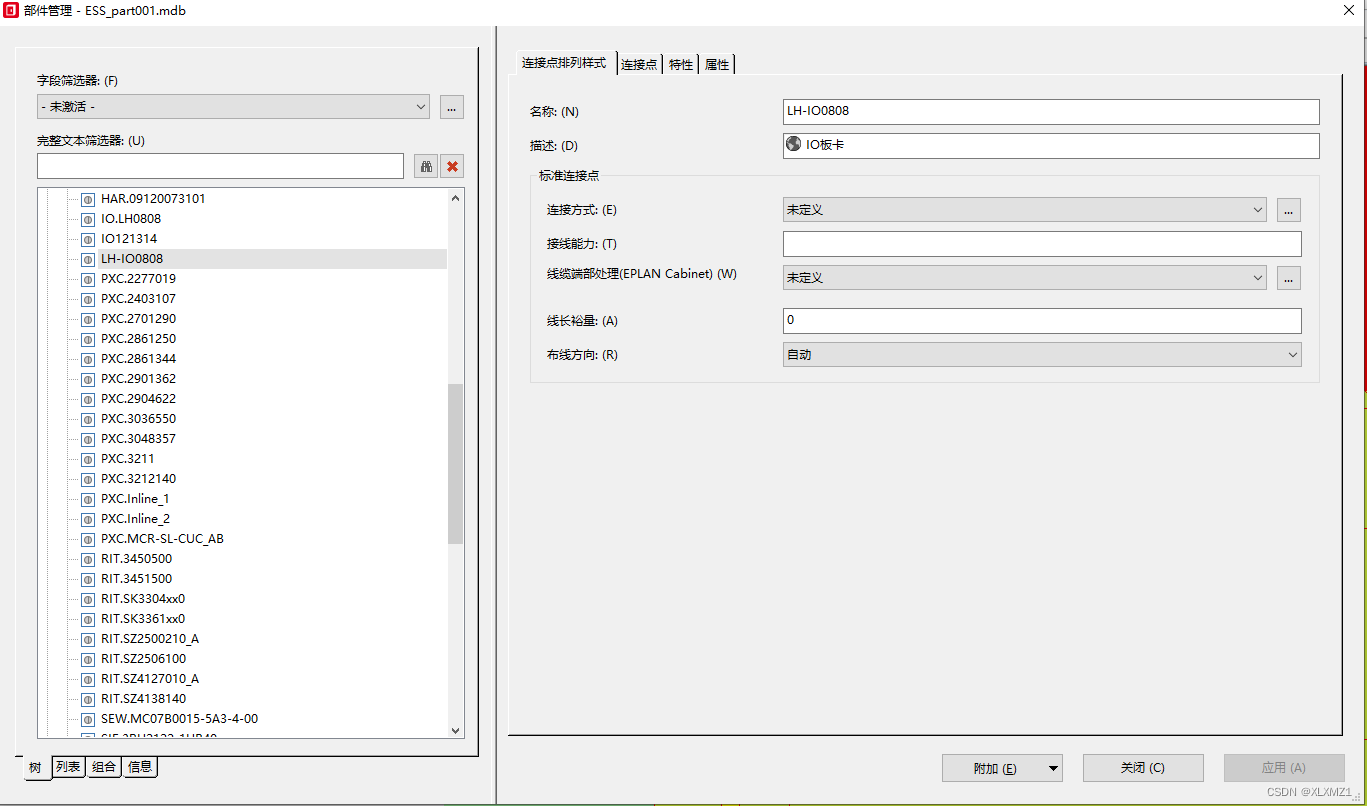Click the full text filter input field
Image resolution: width=1367 pixels, height=806 pixels.
click(220, 166)
